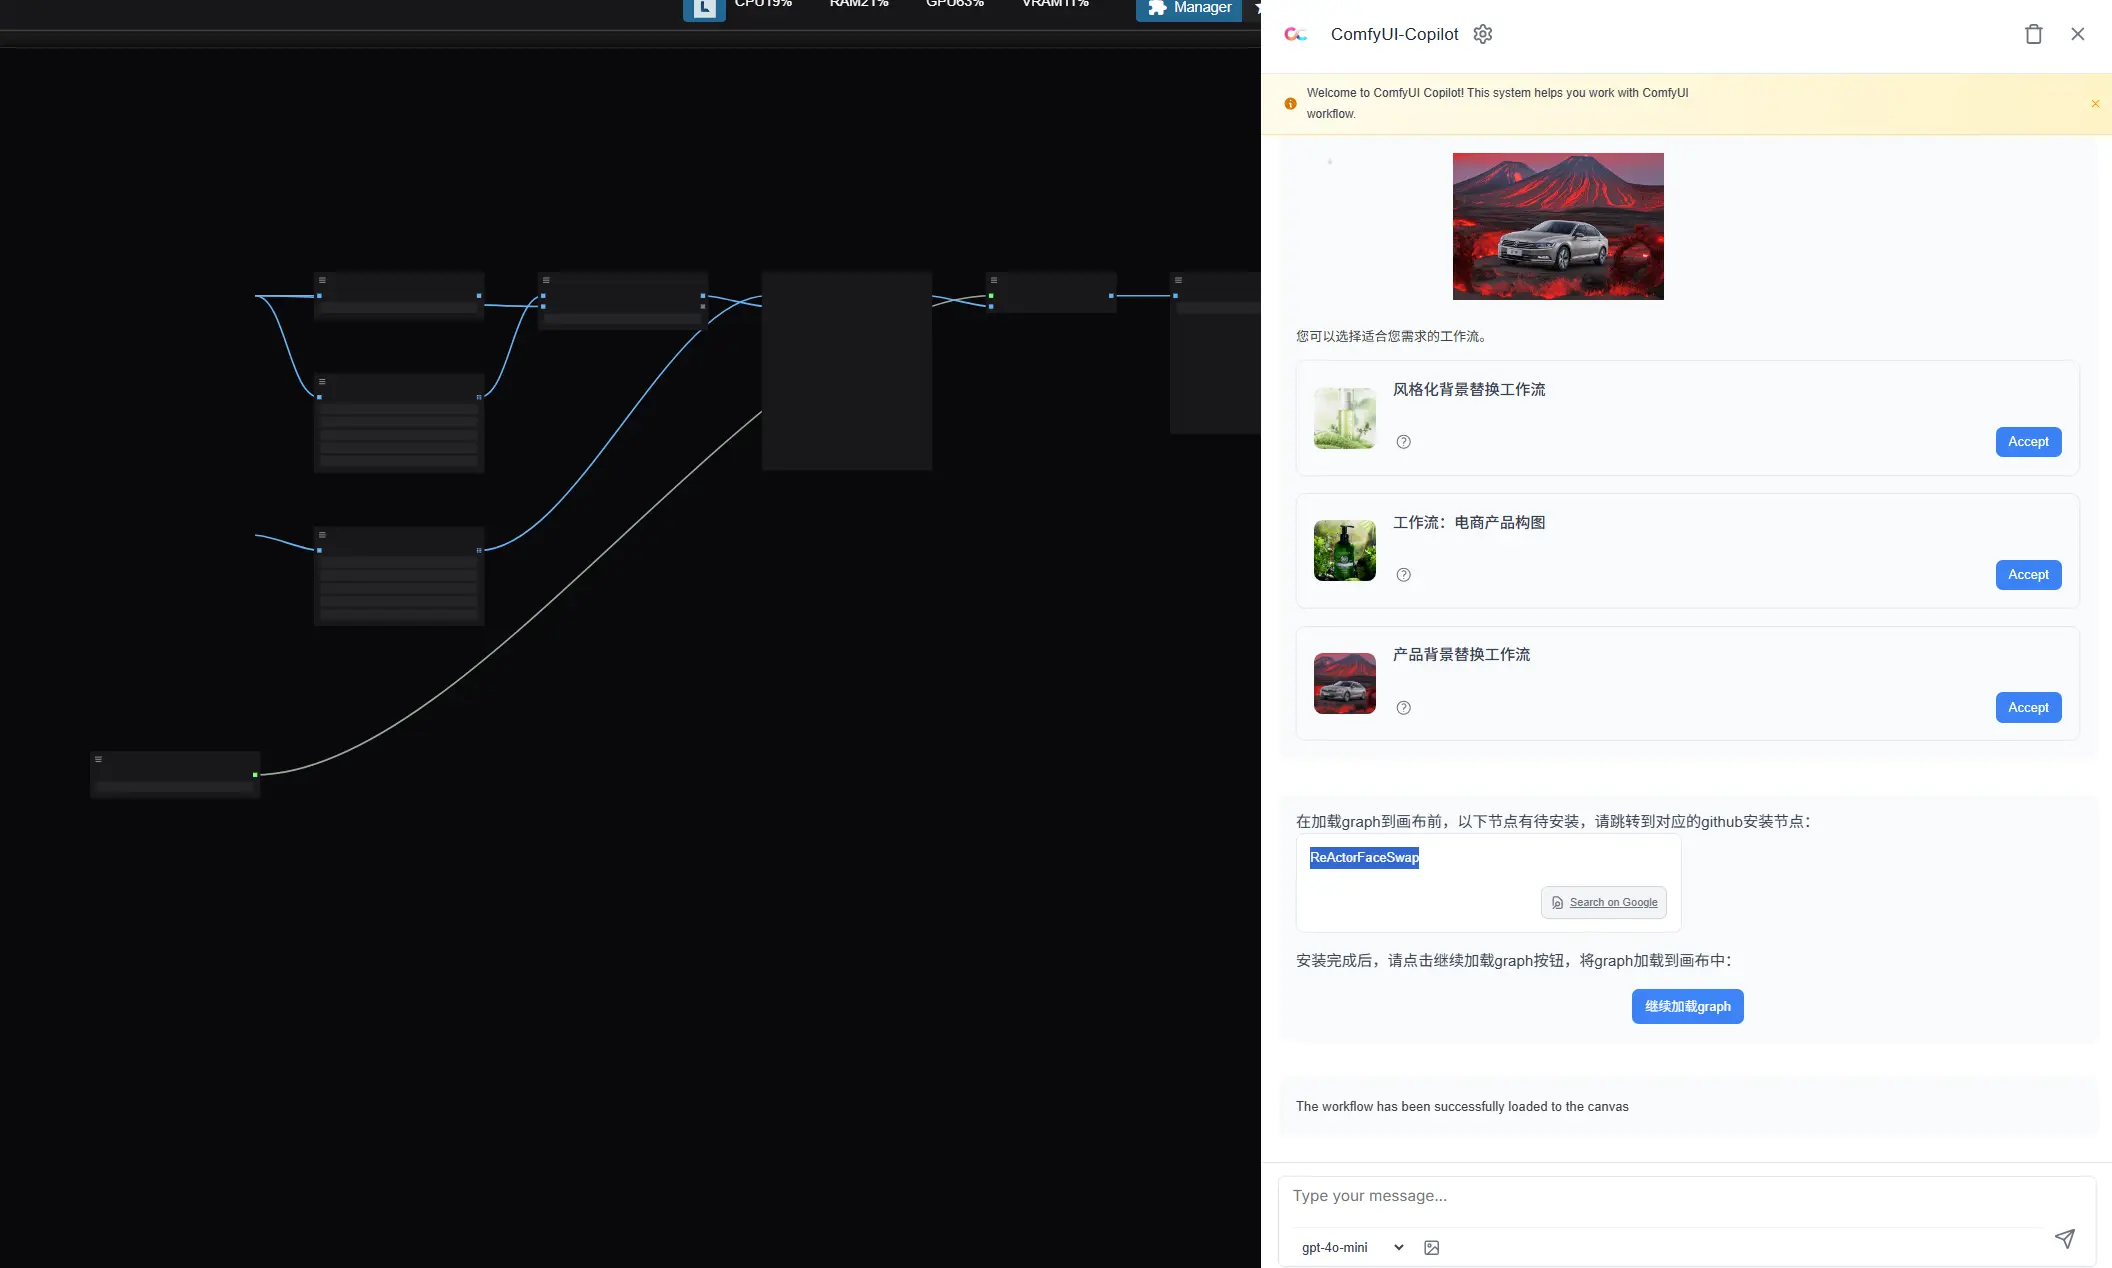Click the RAM usage indicator
The image size is (2112, 1268).
tap(859, 4)
